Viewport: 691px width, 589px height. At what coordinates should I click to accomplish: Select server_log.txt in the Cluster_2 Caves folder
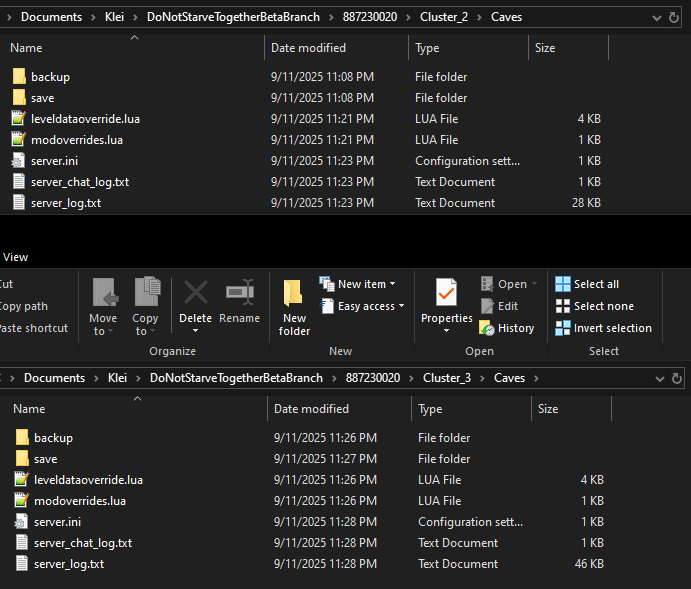tap(66, 203)
